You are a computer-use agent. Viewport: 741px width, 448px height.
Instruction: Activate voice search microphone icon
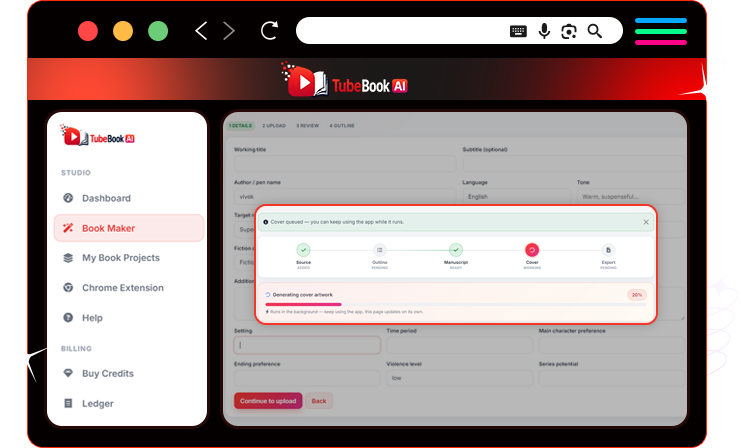[x=544, y=31]
